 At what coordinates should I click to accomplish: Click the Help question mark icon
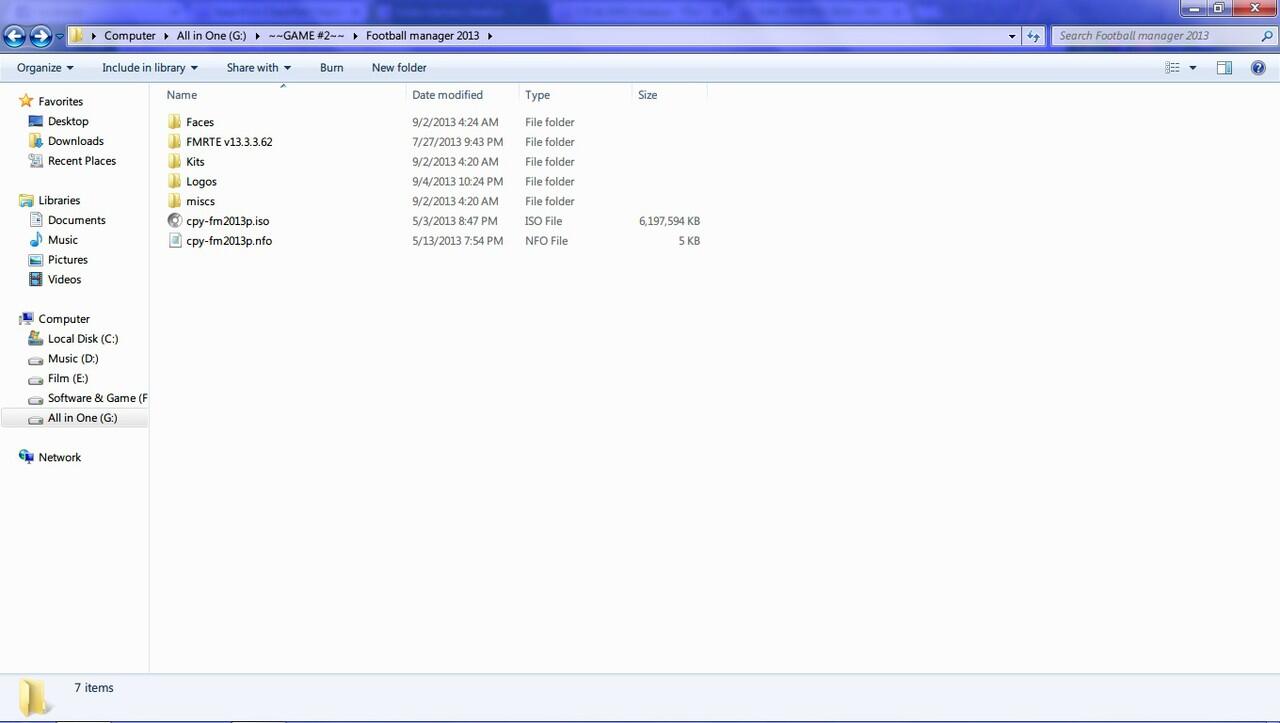click(x=1258, y=68)
